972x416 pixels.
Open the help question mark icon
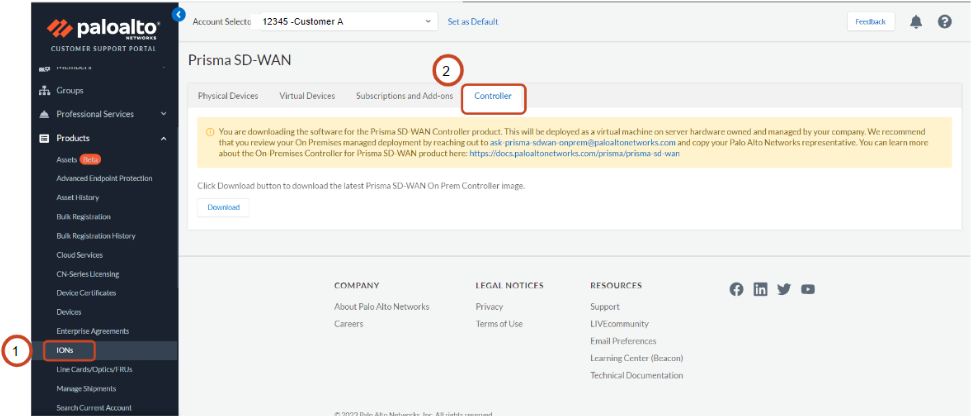(x=944, y=22)
